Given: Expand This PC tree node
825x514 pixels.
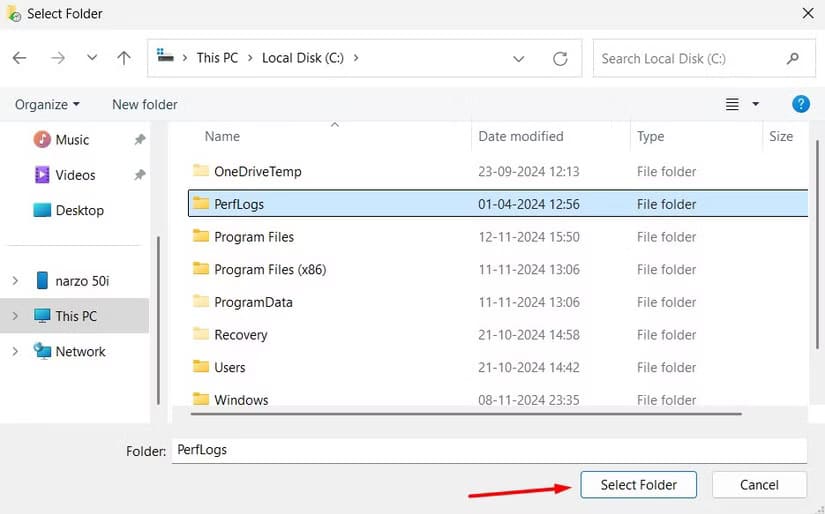Looking at the screenshot, I should [x=15, y=316].
